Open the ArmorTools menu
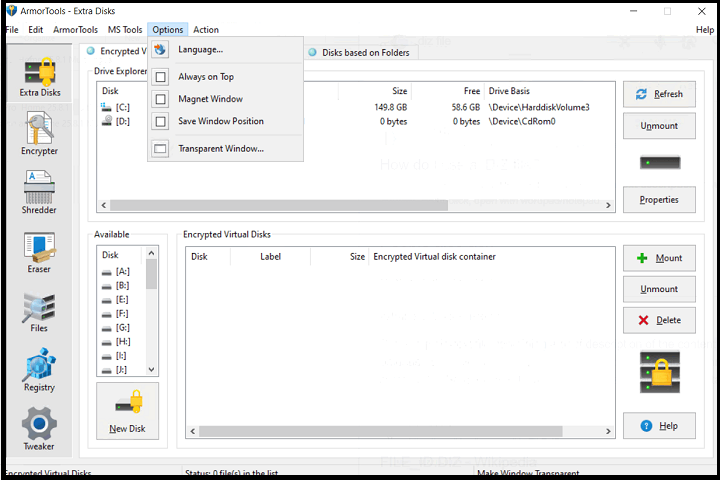Viewport: 720px width, 480px height. click(x=76, y=30)
